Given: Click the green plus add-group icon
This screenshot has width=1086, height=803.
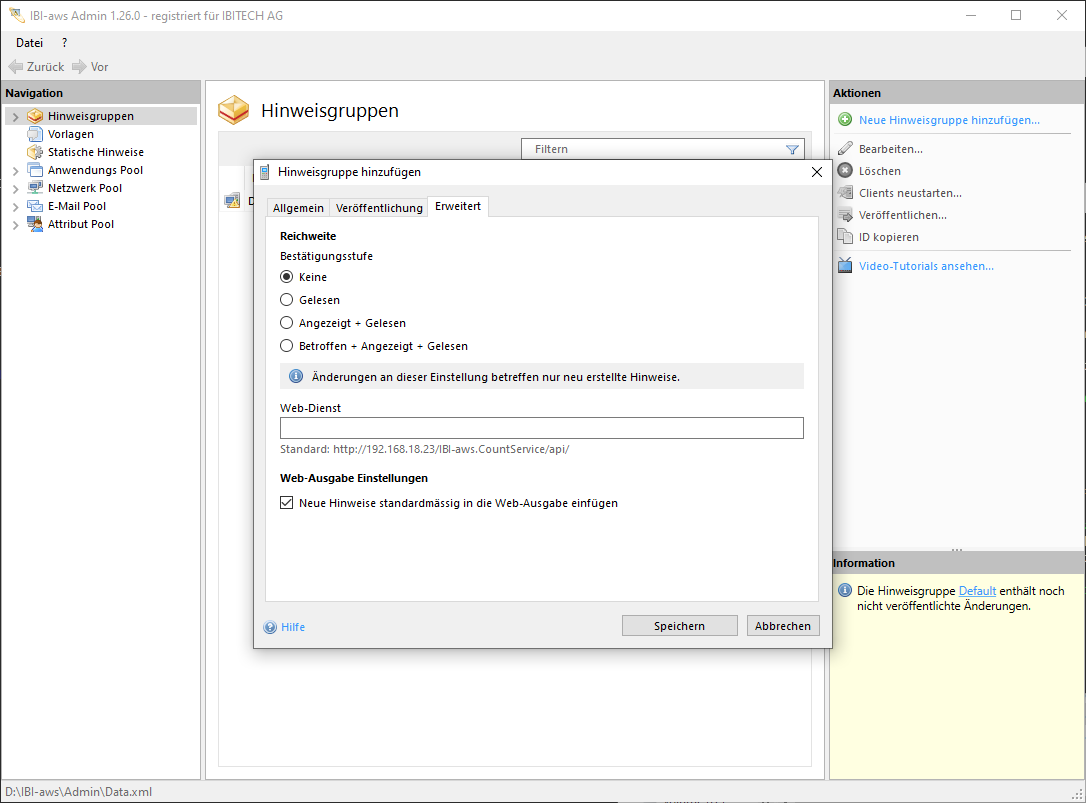Looking at the screenshot, I should click(x=845, y=120).
